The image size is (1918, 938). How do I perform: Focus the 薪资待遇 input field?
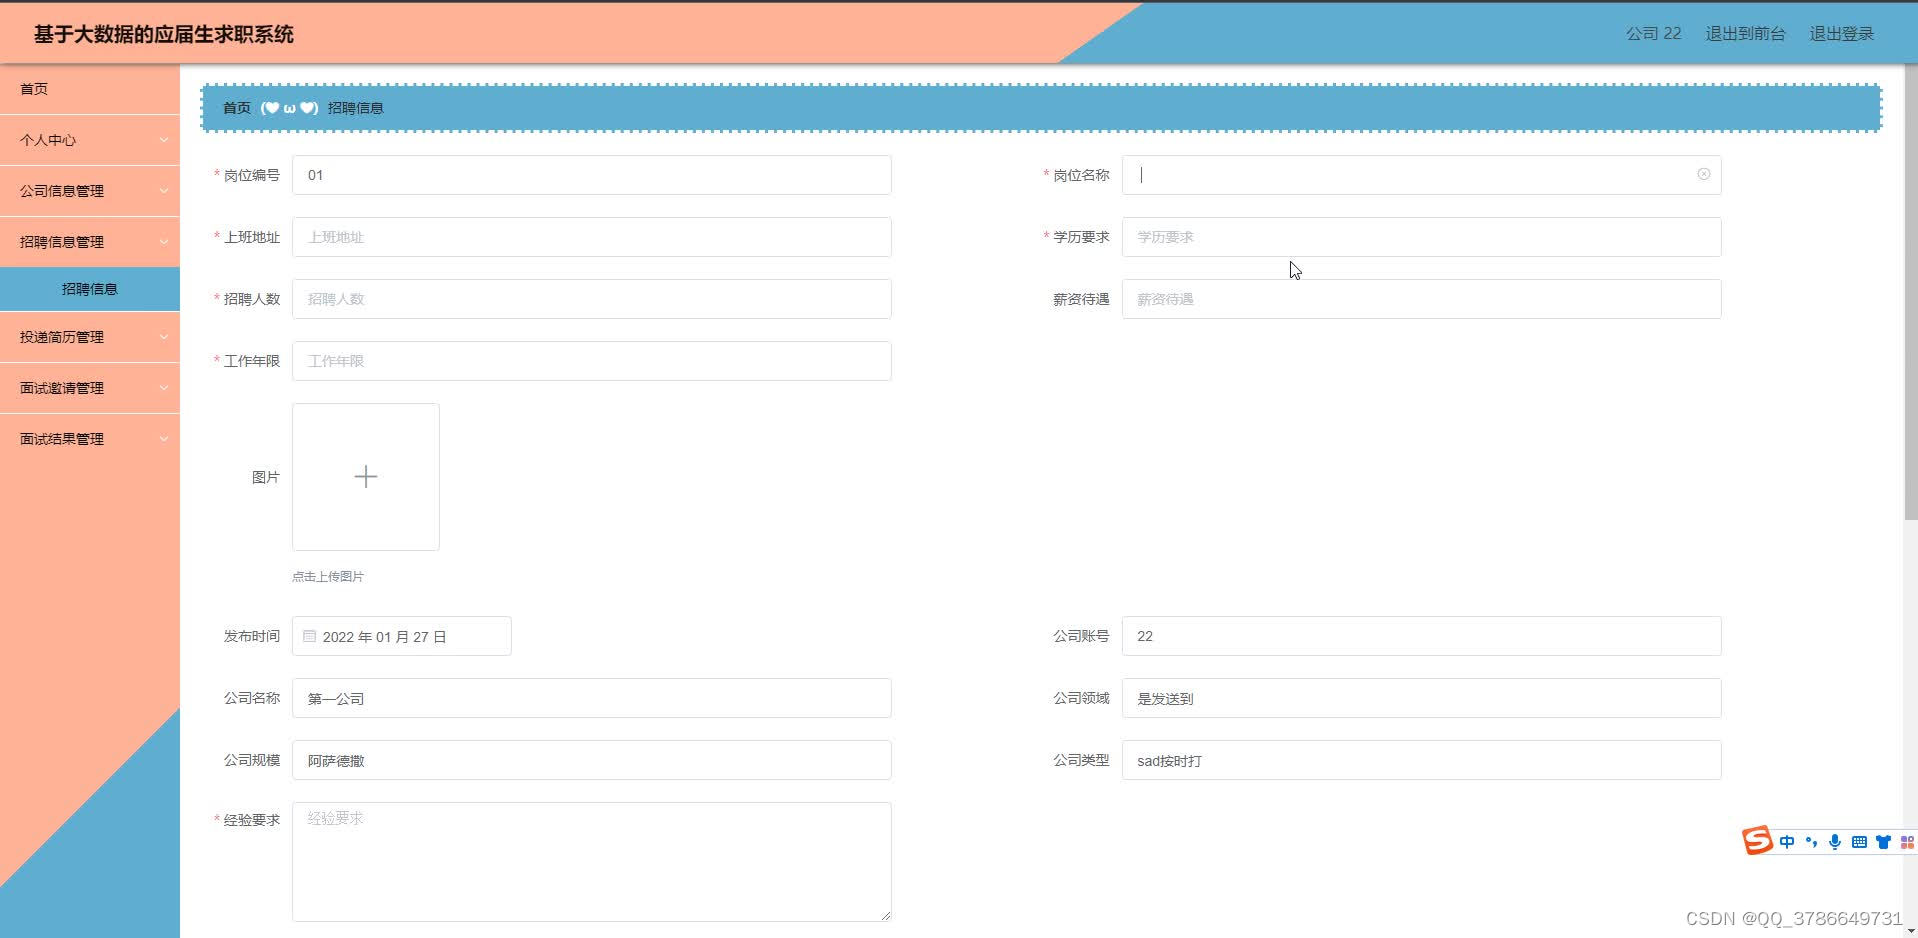1421,299
